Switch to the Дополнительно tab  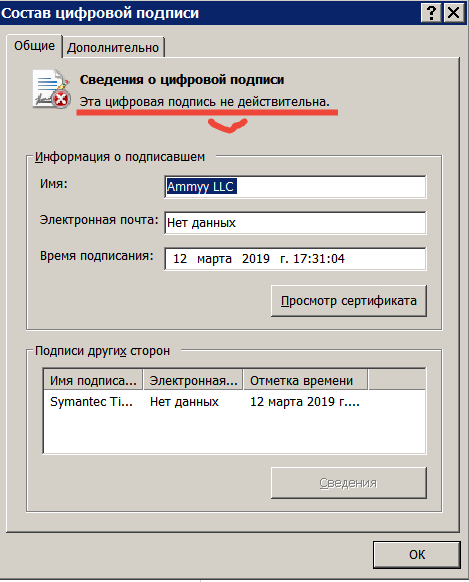(x=113, y=48)
